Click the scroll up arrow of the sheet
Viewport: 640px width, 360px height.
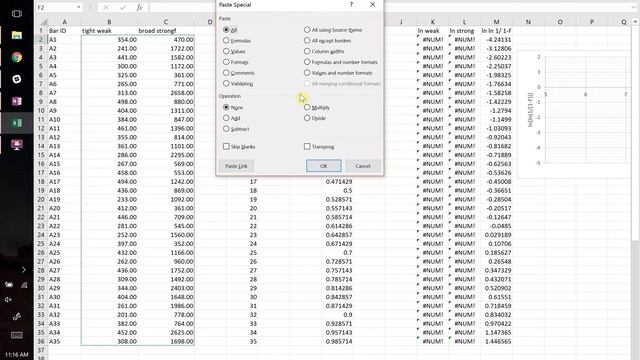[x=635, y=22]
